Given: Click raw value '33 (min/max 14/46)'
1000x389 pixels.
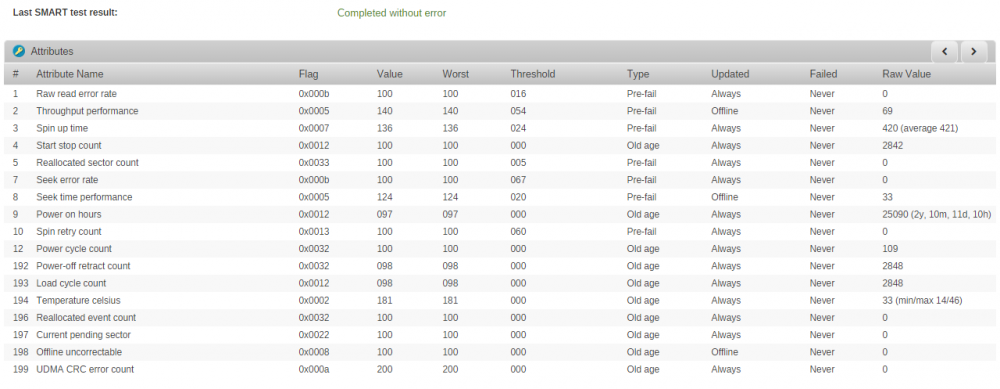Looking at the screenshot, I should [x=923, y=300].
